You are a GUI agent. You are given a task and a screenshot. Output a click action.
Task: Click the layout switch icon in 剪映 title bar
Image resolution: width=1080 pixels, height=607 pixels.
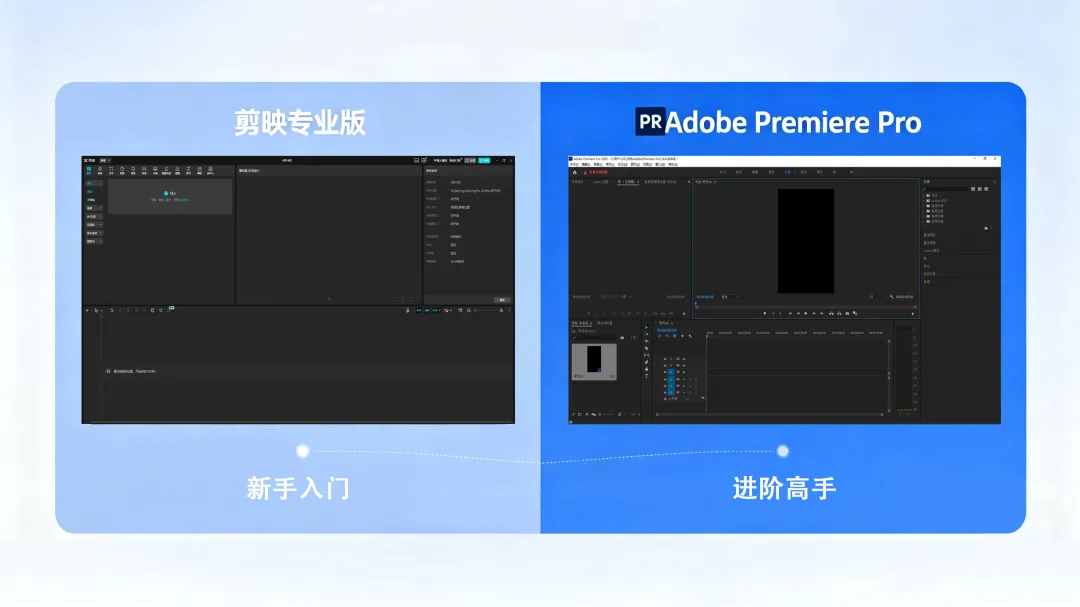pos(424,161)
